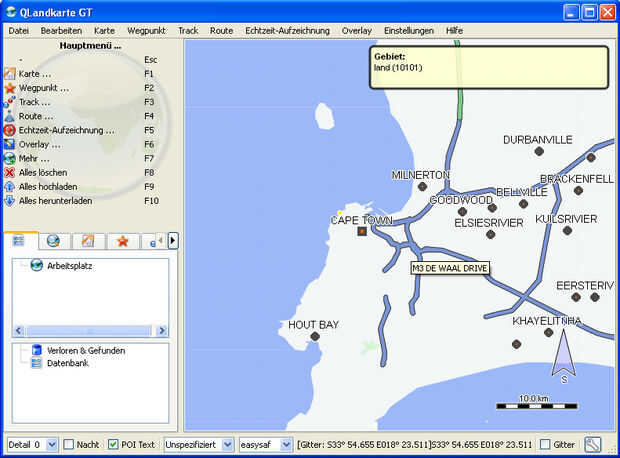
Task: Open the Unspezifiziert dropdown
Action: point(199,445)
